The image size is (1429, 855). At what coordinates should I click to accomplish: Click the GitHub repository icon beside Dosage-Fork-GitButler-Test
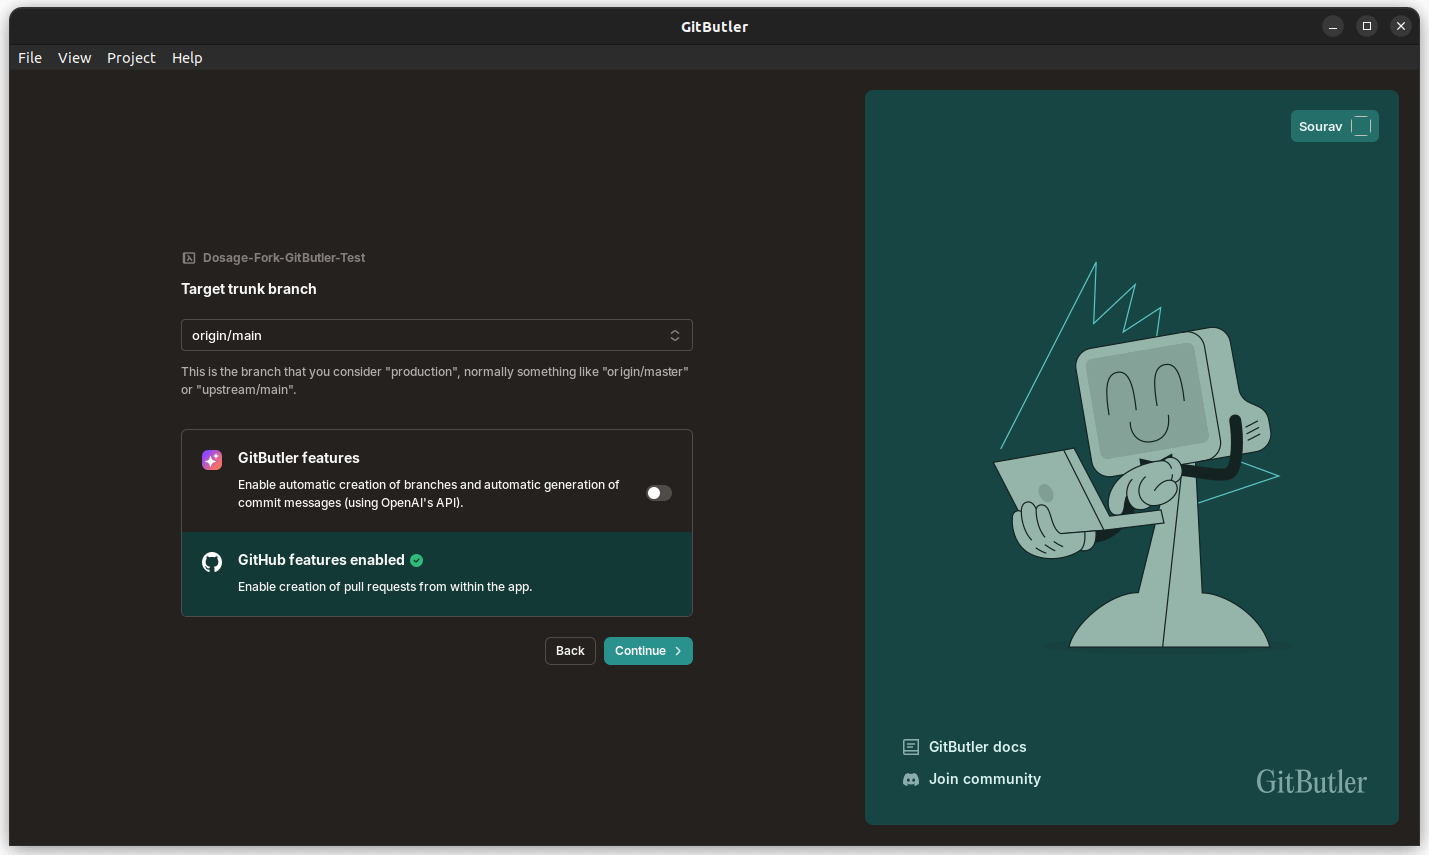click(189, 257)
